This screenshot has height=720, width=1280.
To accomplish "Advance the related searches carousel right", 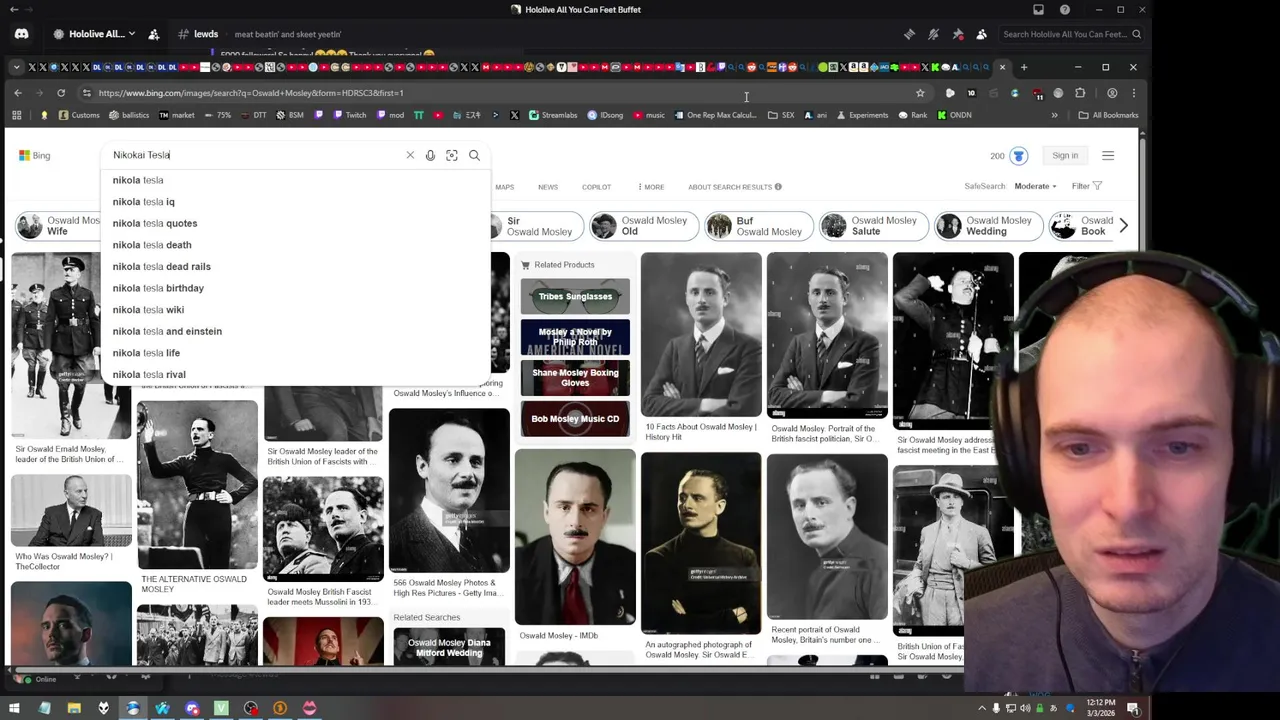I will (1123, 226).
